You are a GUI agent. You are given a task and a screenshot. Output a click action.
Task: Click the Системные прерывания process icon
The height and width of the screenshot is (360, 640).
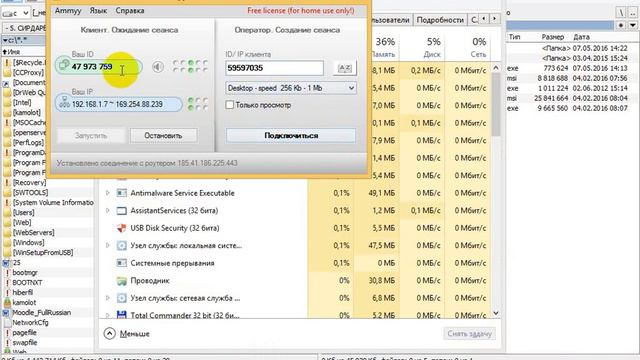pos(121,263)
